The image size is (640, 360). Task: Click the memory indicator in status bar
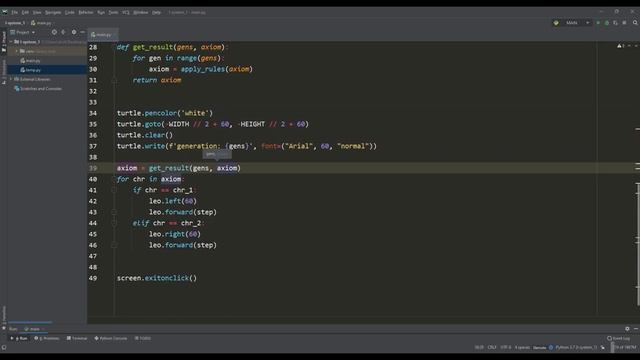coord(623,347)
